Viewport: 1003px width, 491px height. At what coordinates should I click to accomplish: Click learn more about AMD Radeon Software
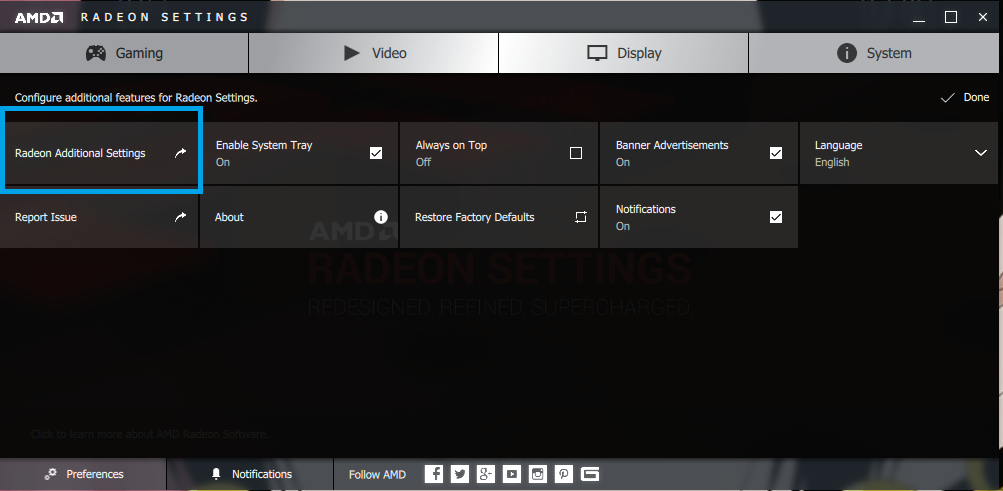[x=150, y=434]
